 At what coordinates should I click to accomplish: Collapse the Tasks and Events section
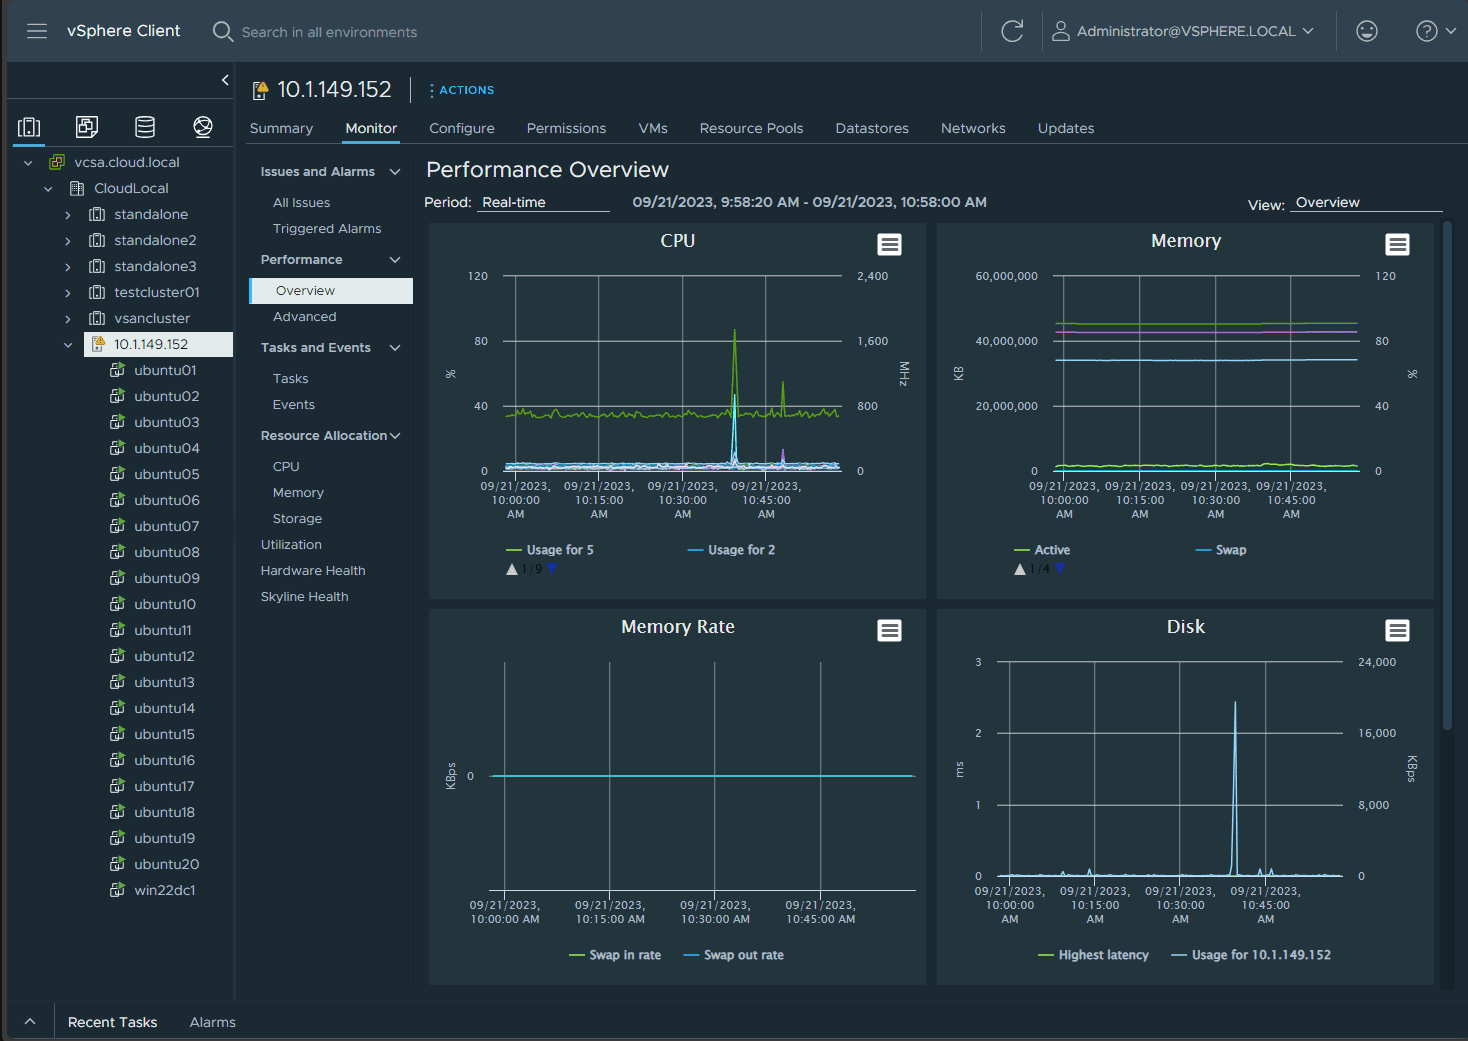tap(395, 348)
